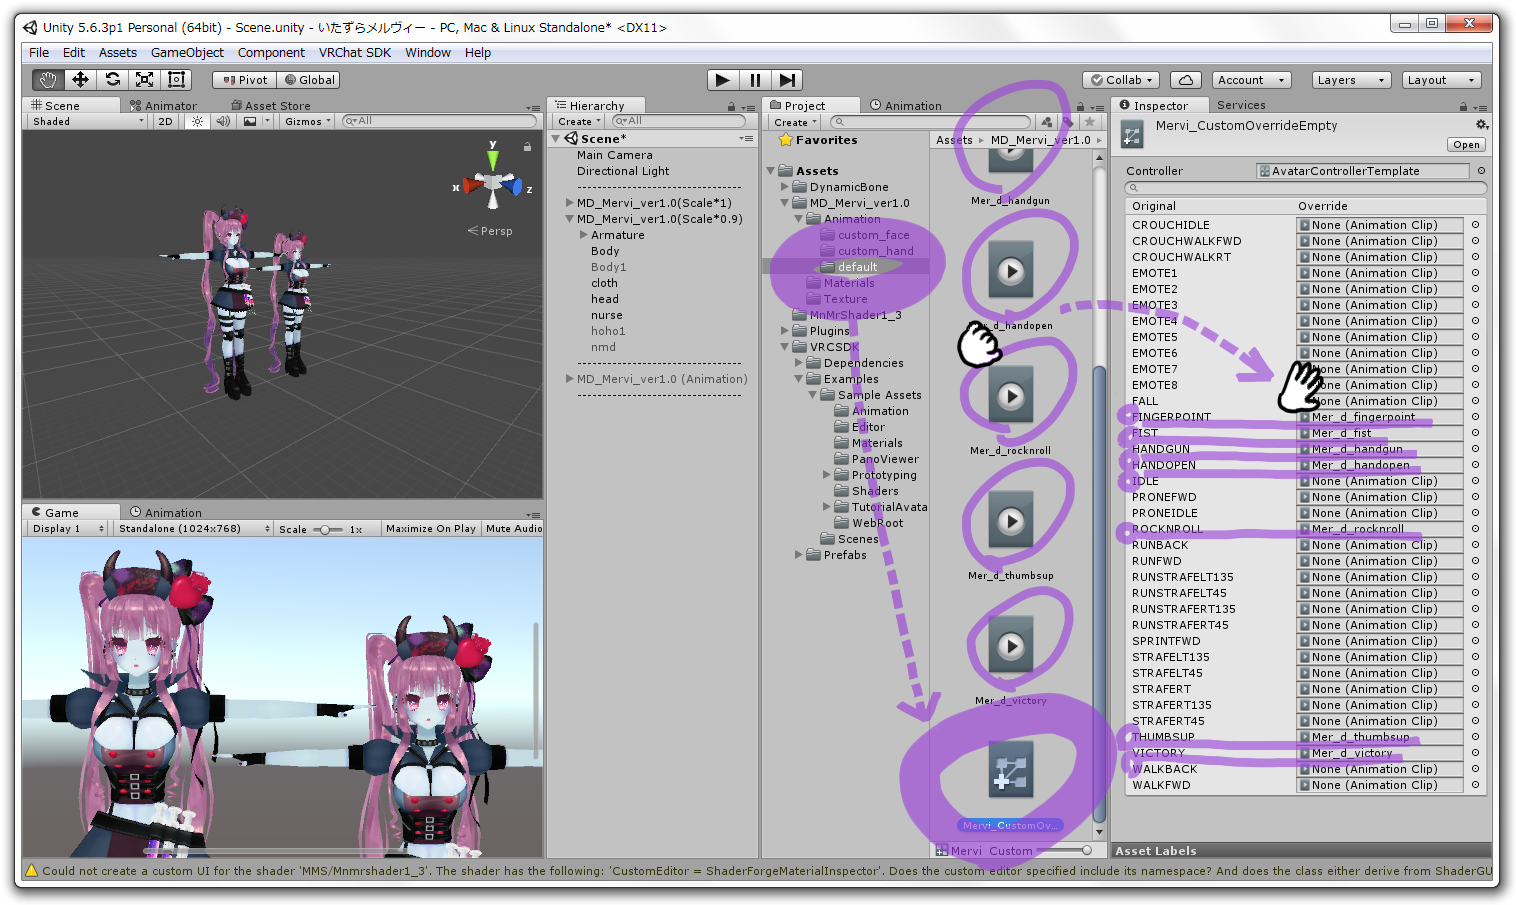The height and width of the screenshot is (905, 1516).
Task: Open the Gizmos dropdown
Action: coord(307,121)
